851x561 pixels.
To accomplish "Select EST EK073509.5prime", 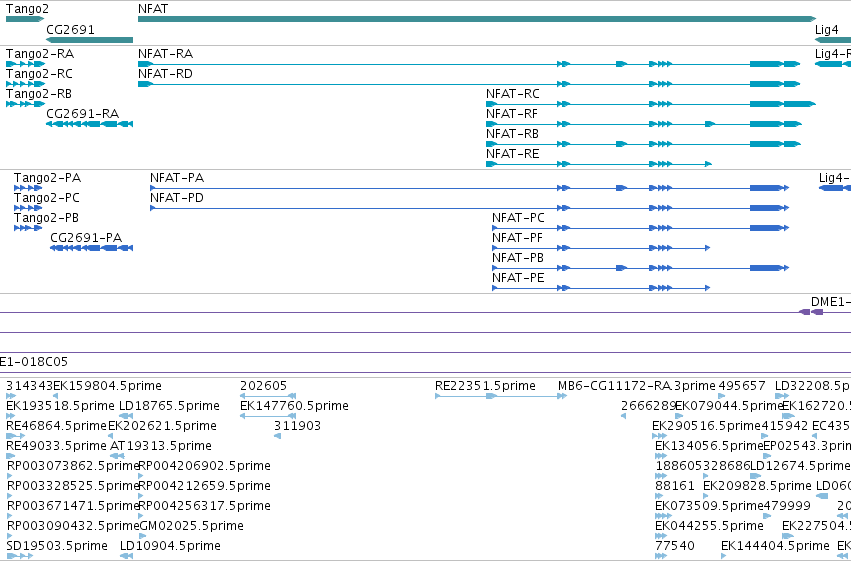I will click(x=709, y=506).
